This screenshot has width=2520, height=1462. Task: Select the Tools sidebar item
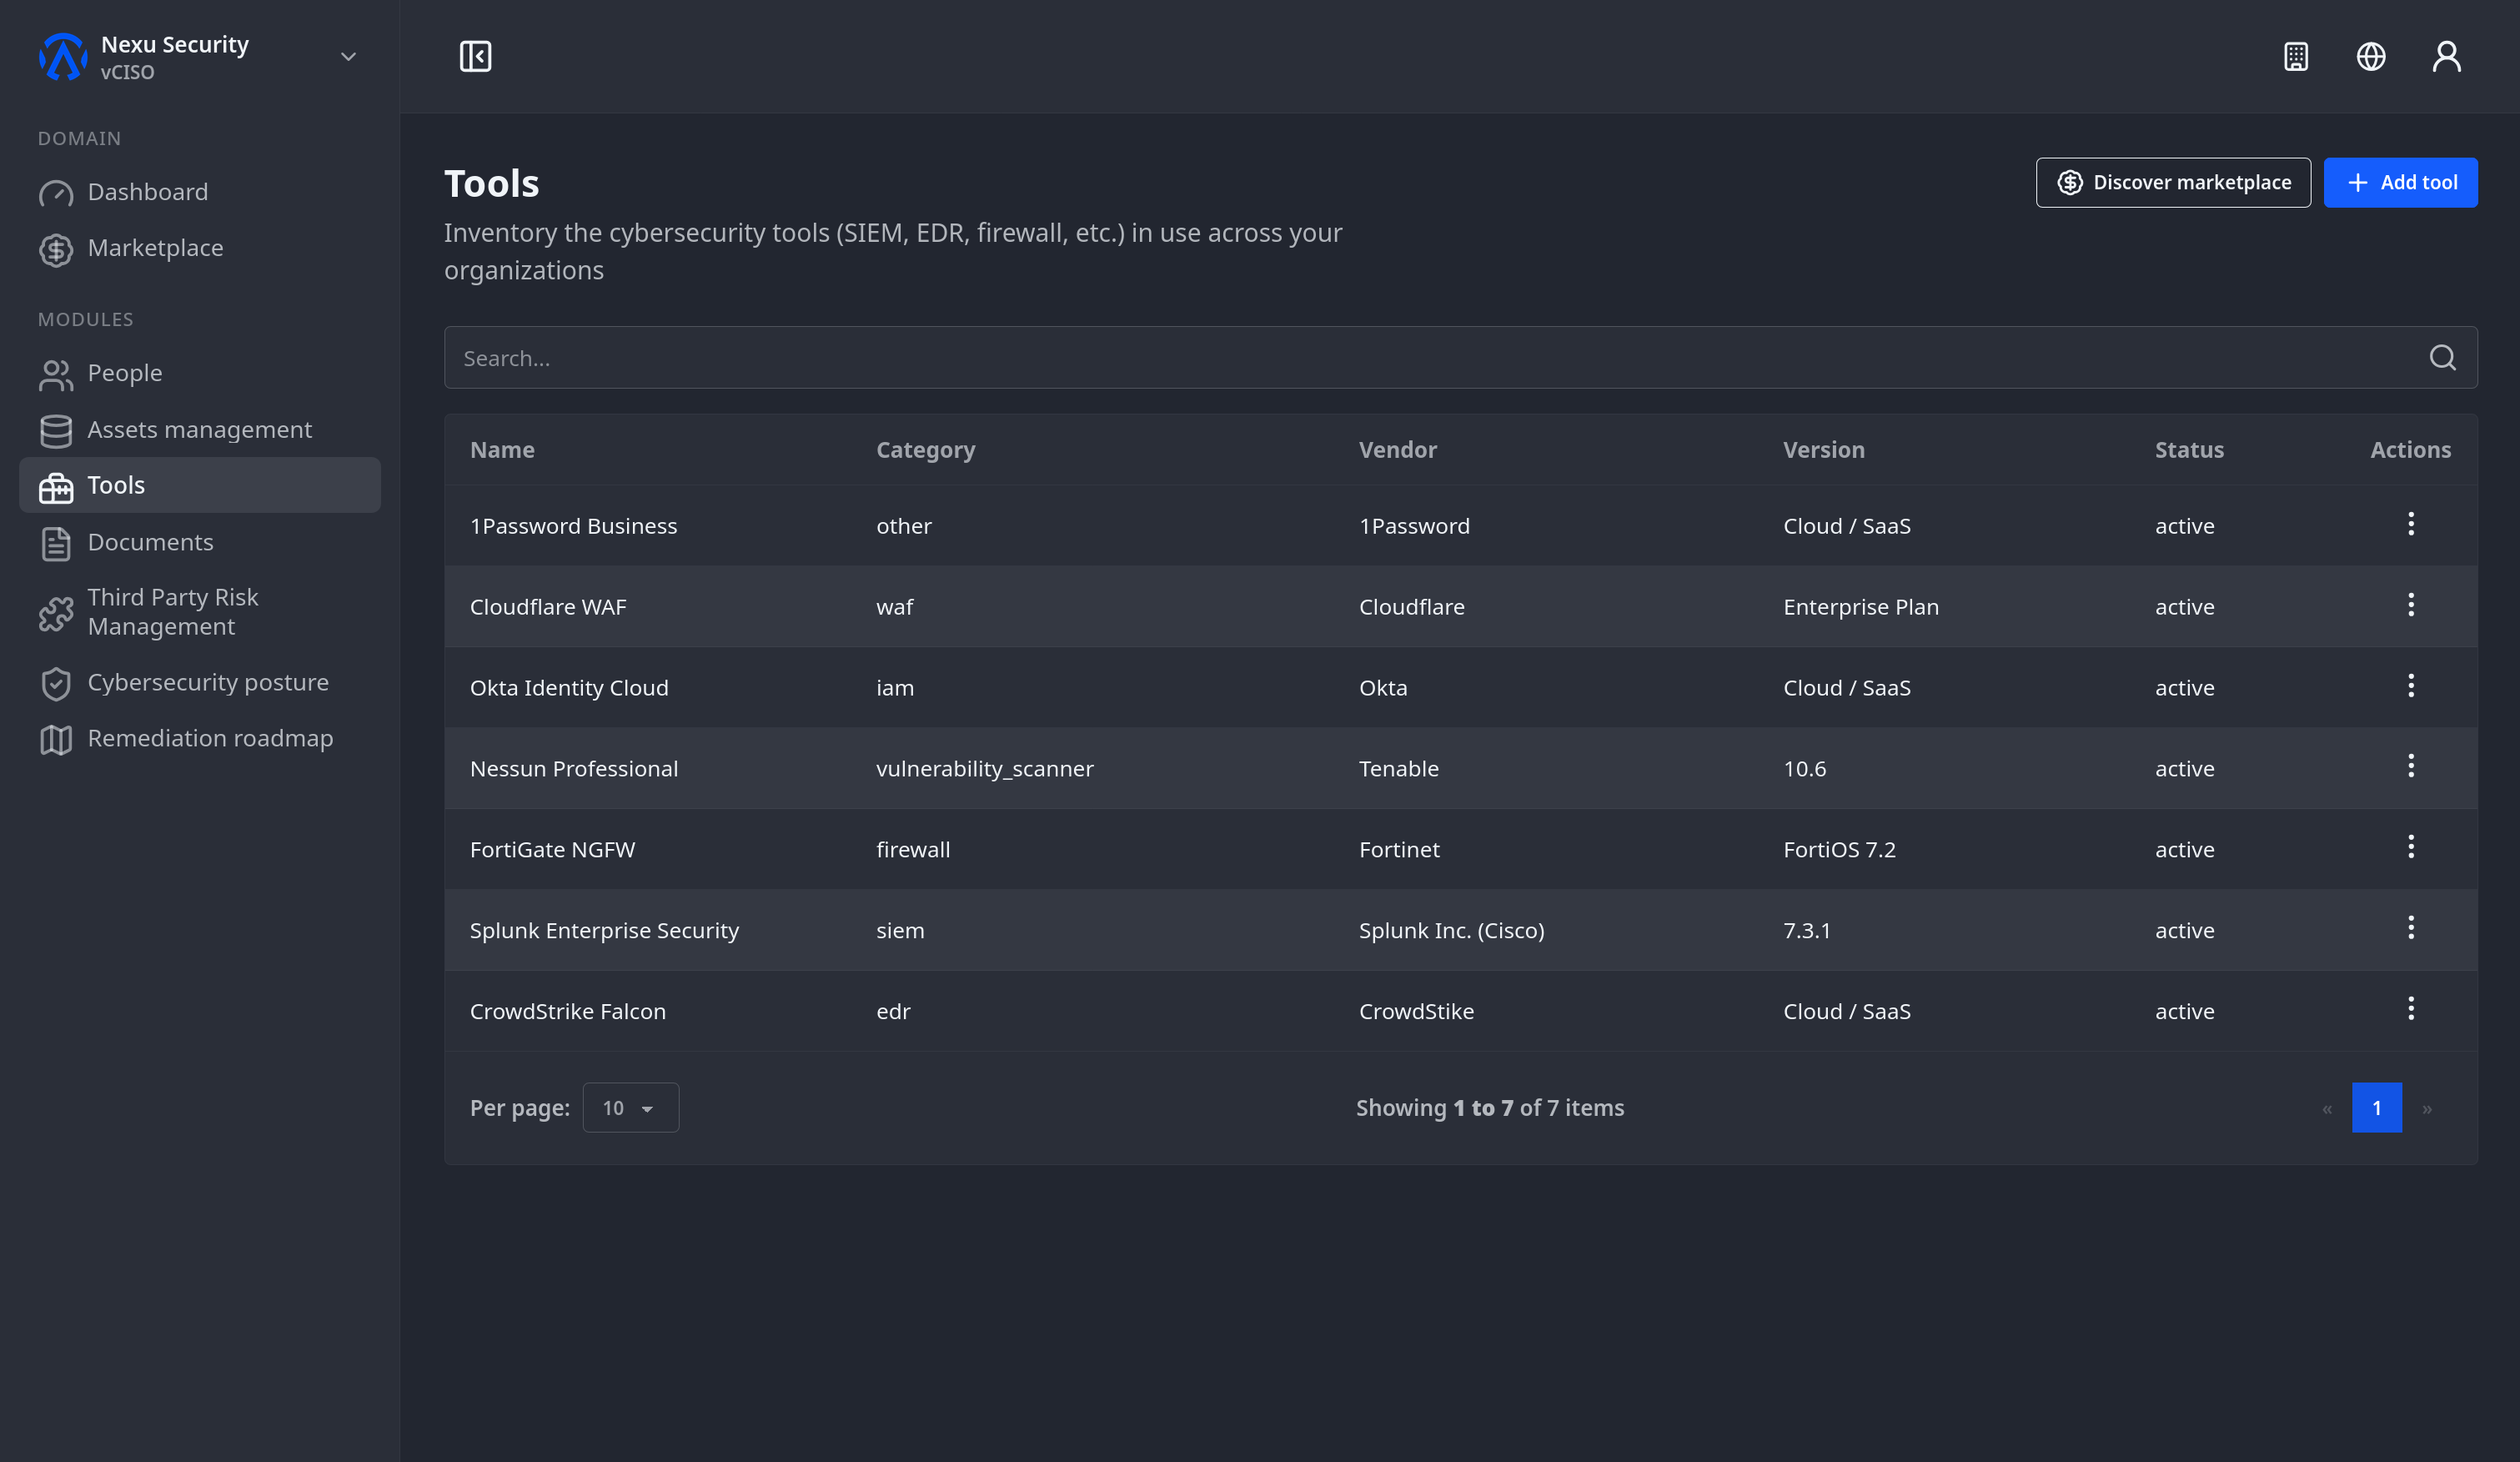(200, 485)
